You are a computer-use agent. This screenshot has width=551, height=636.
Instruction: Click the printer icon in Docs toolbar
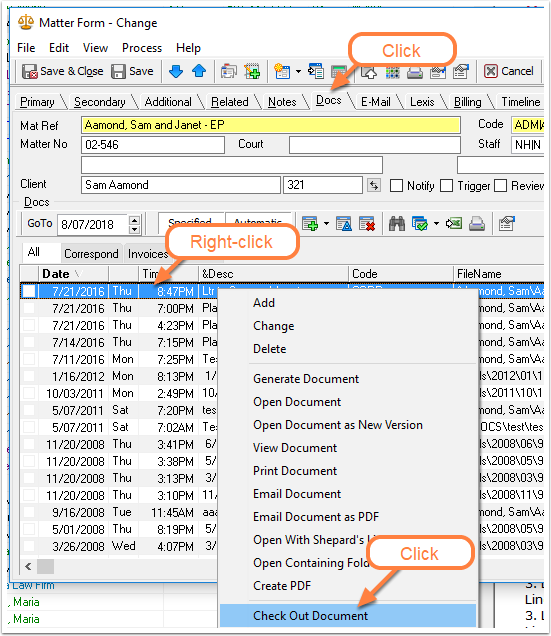pyautogui.click(x=477, y=223)
